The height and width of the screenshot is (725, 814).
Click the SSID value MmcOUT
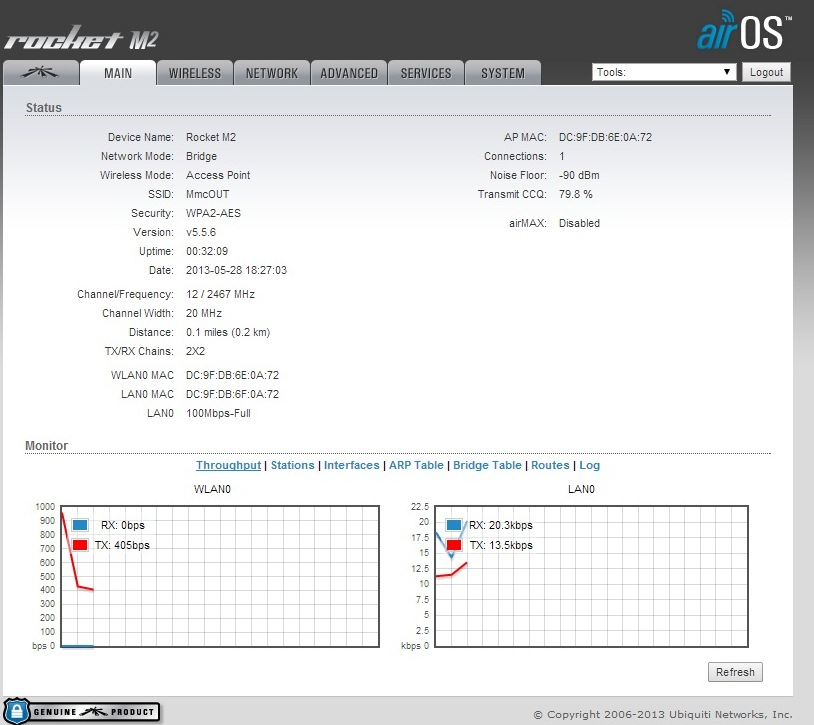click(x=208, y=194)
